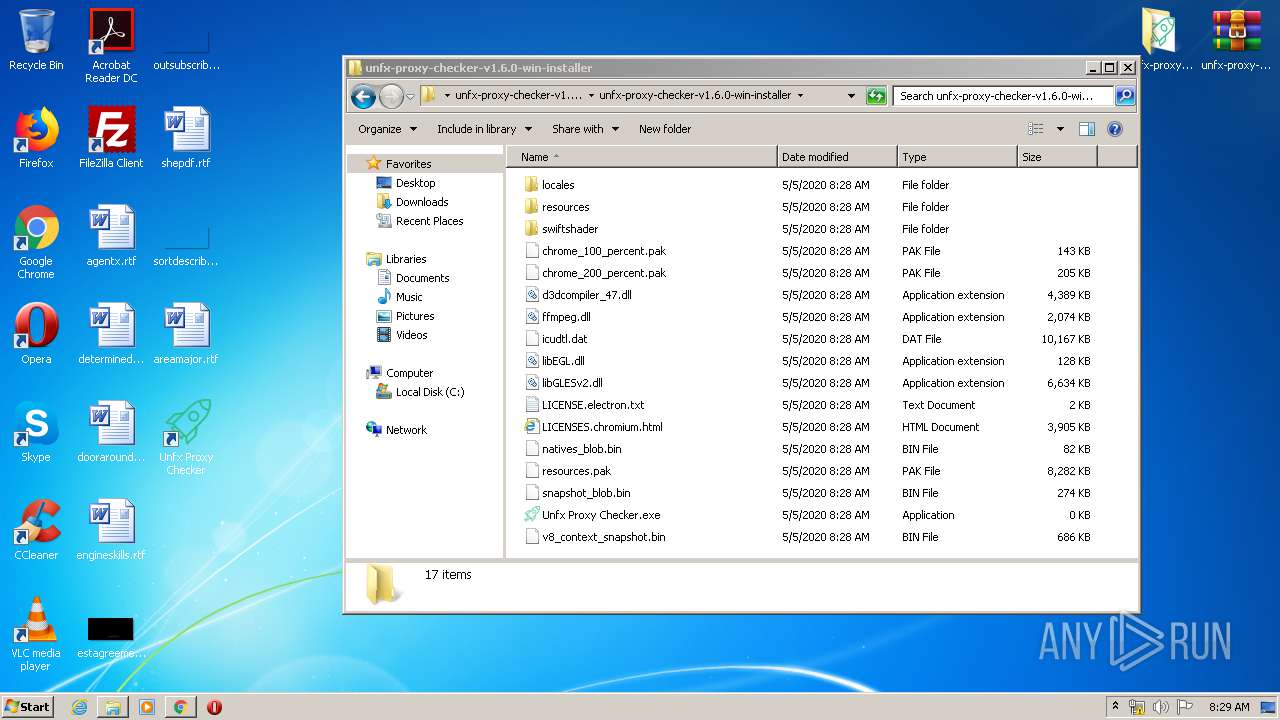Image resolution: width=1280 pixels, height=720 pixels.
Task: Open the Help question mark icon
Action: pyautogui.click(x=1115, y=129)
